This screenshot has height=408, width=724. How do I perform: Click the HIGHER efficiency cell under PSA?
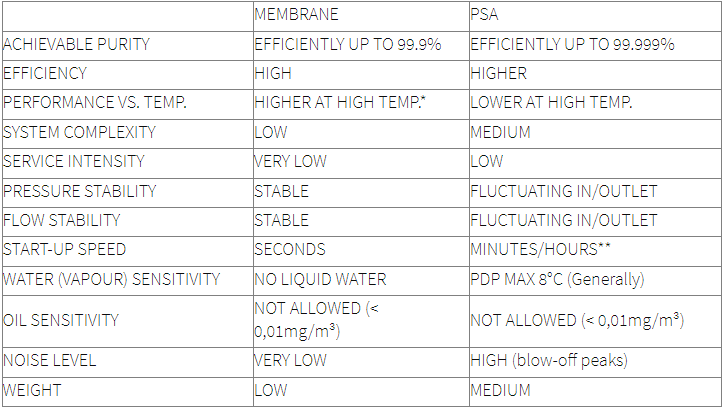click(x=498, y=73)
